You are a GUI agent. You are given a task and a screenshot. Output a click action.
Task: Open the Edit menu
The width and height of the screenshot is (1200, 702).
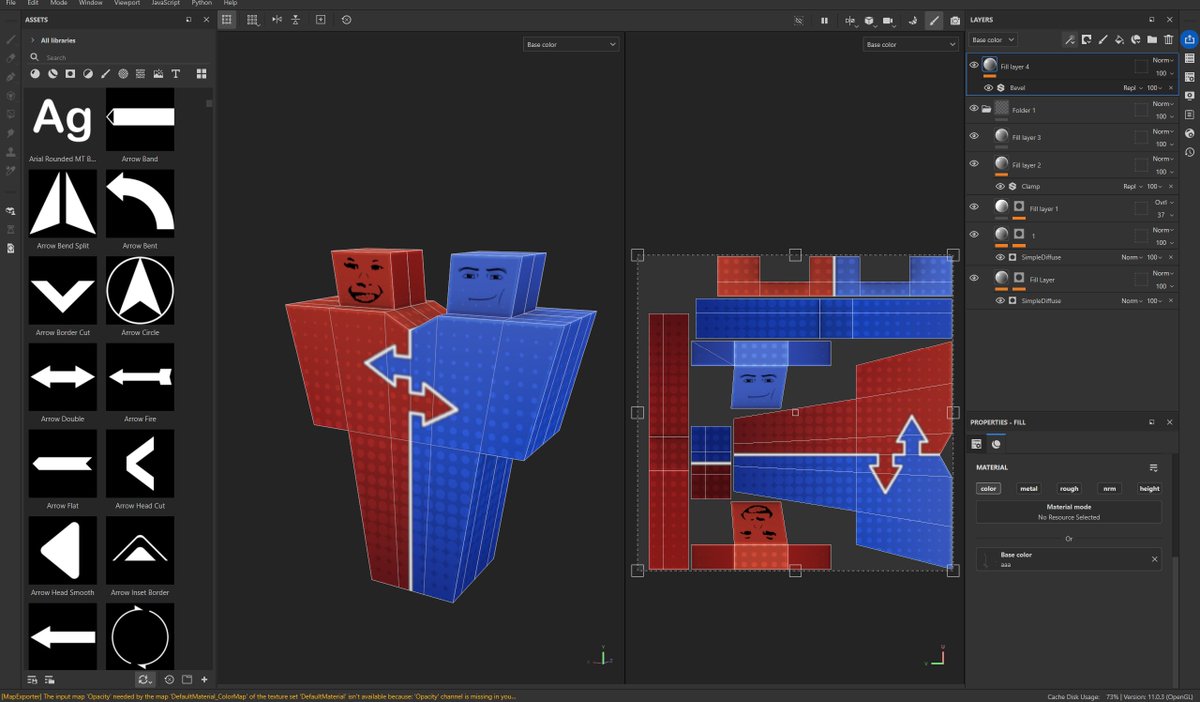click(33, 4)
